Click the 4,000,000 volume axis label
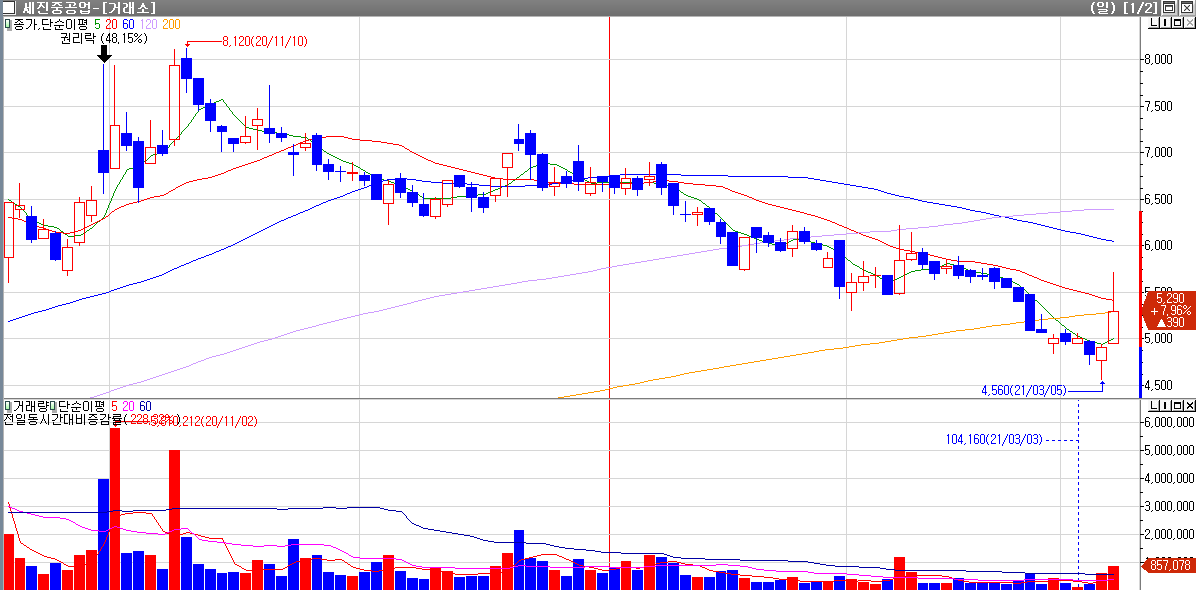 pos(1171,478)
